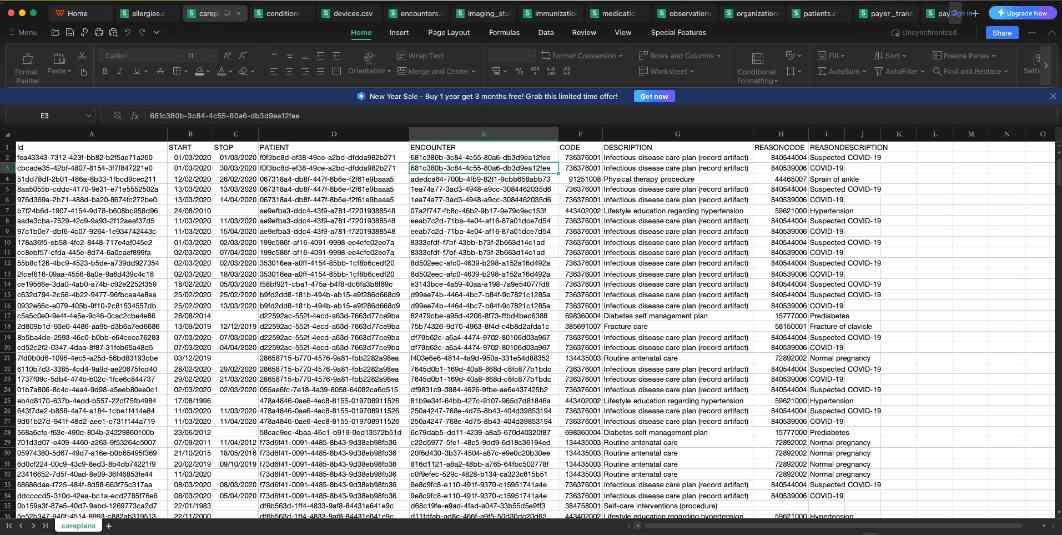The height and width of the screenshot is (535, 1062).
Task: Click the Share button
Action: 1002,33
